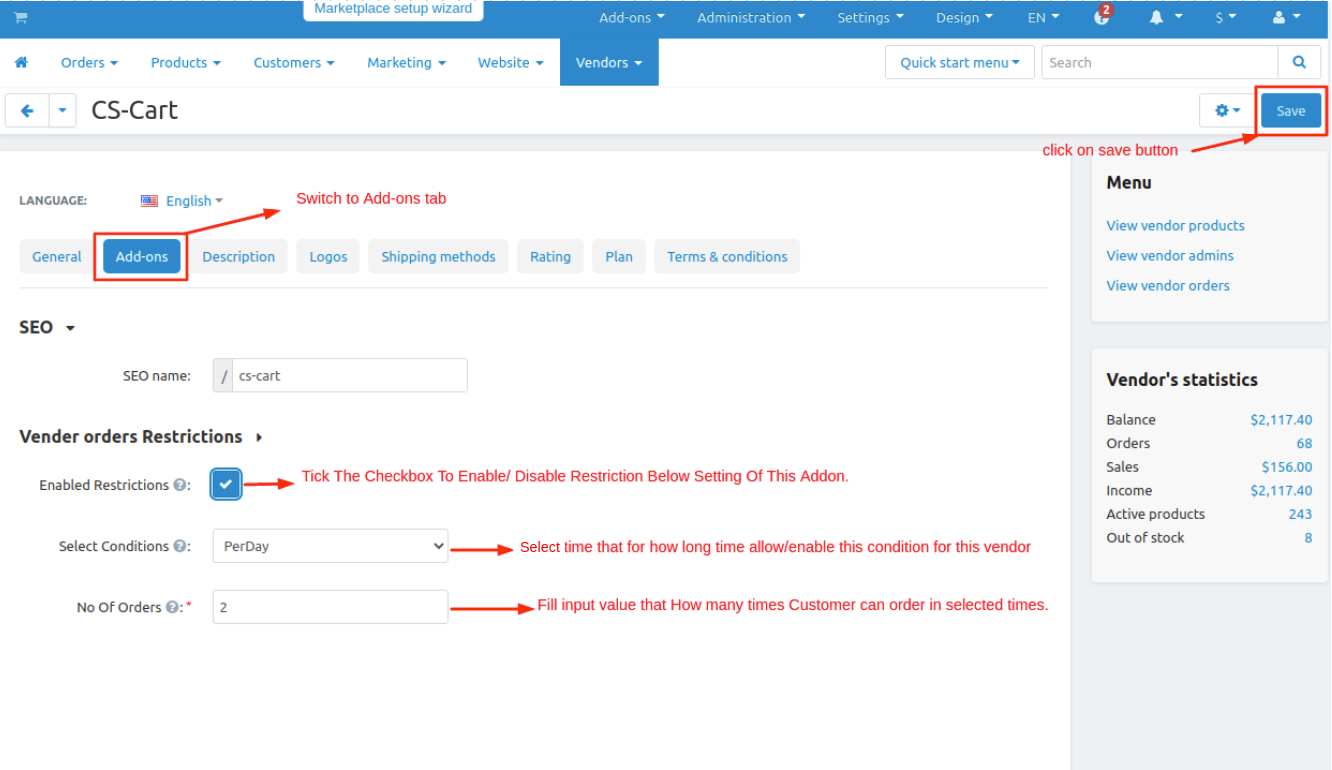Switch to the Shipping methods tab
Screen dimensions: 1332x770
pyautogui.click(x=438, y=256)
